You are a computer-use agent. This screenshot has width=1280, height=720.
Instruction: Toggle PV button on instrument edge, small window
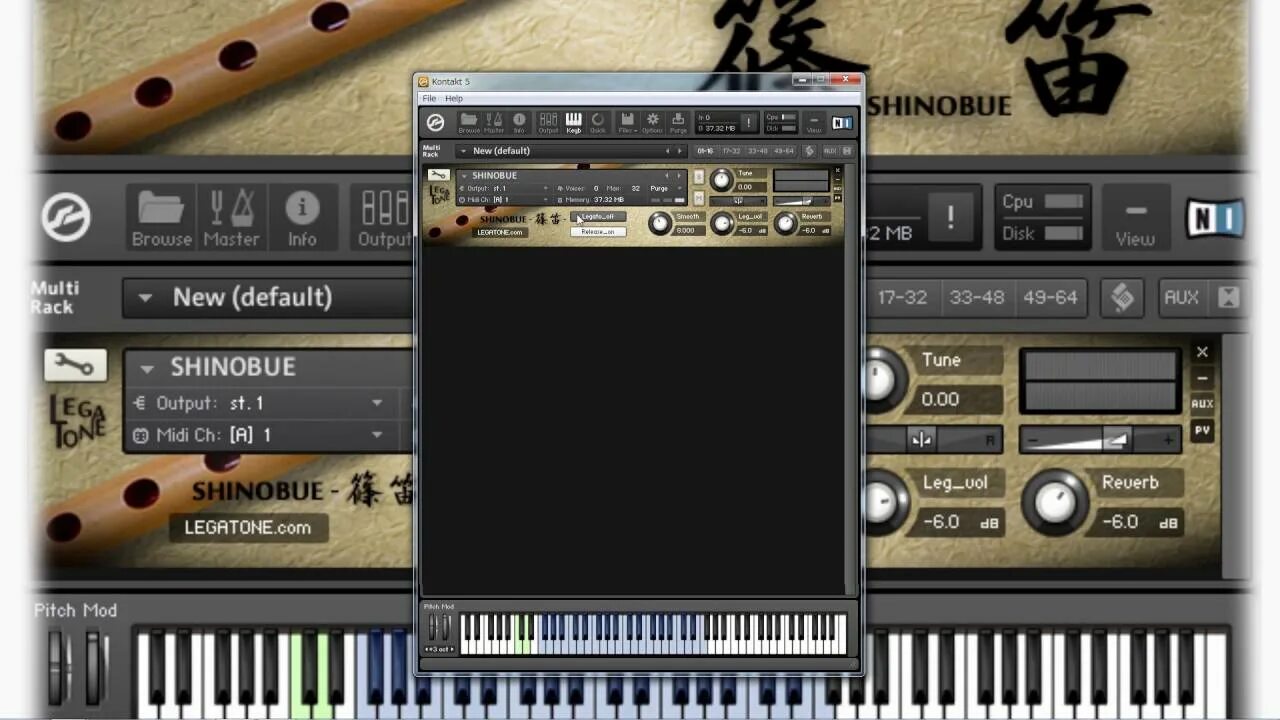[838, 198]
